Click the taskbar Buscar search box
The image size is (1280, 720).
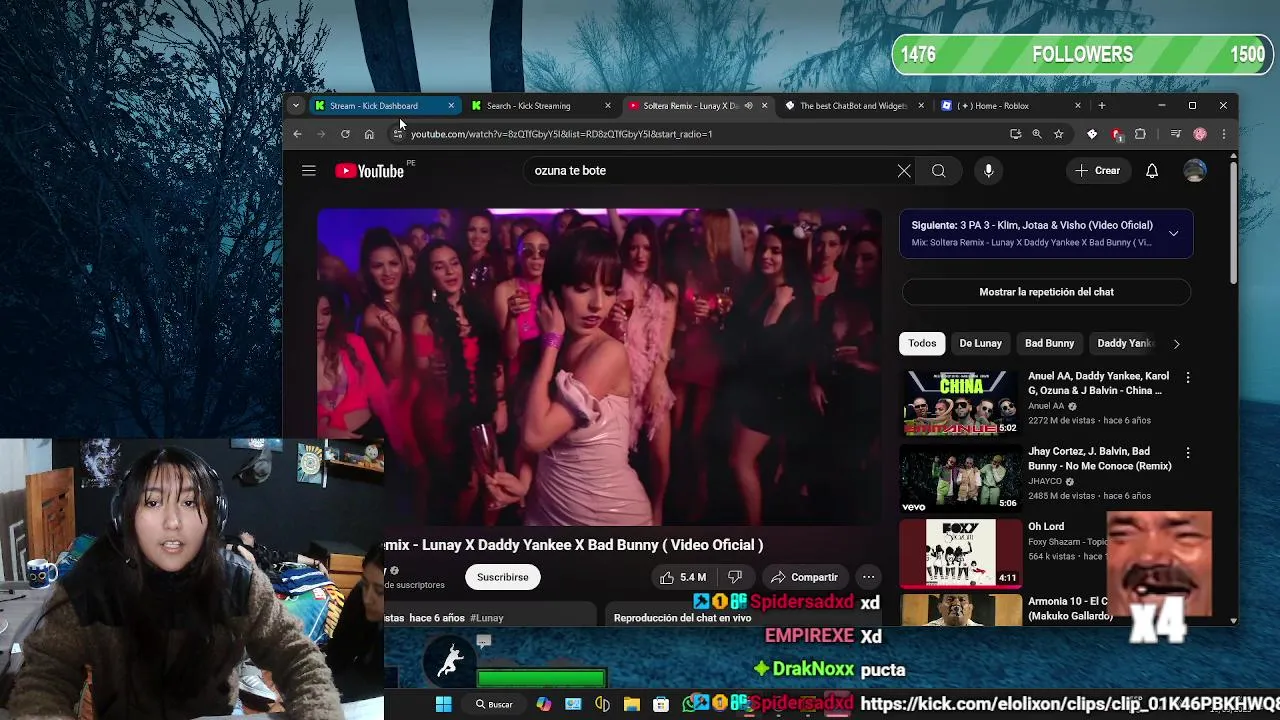[494, 704]
